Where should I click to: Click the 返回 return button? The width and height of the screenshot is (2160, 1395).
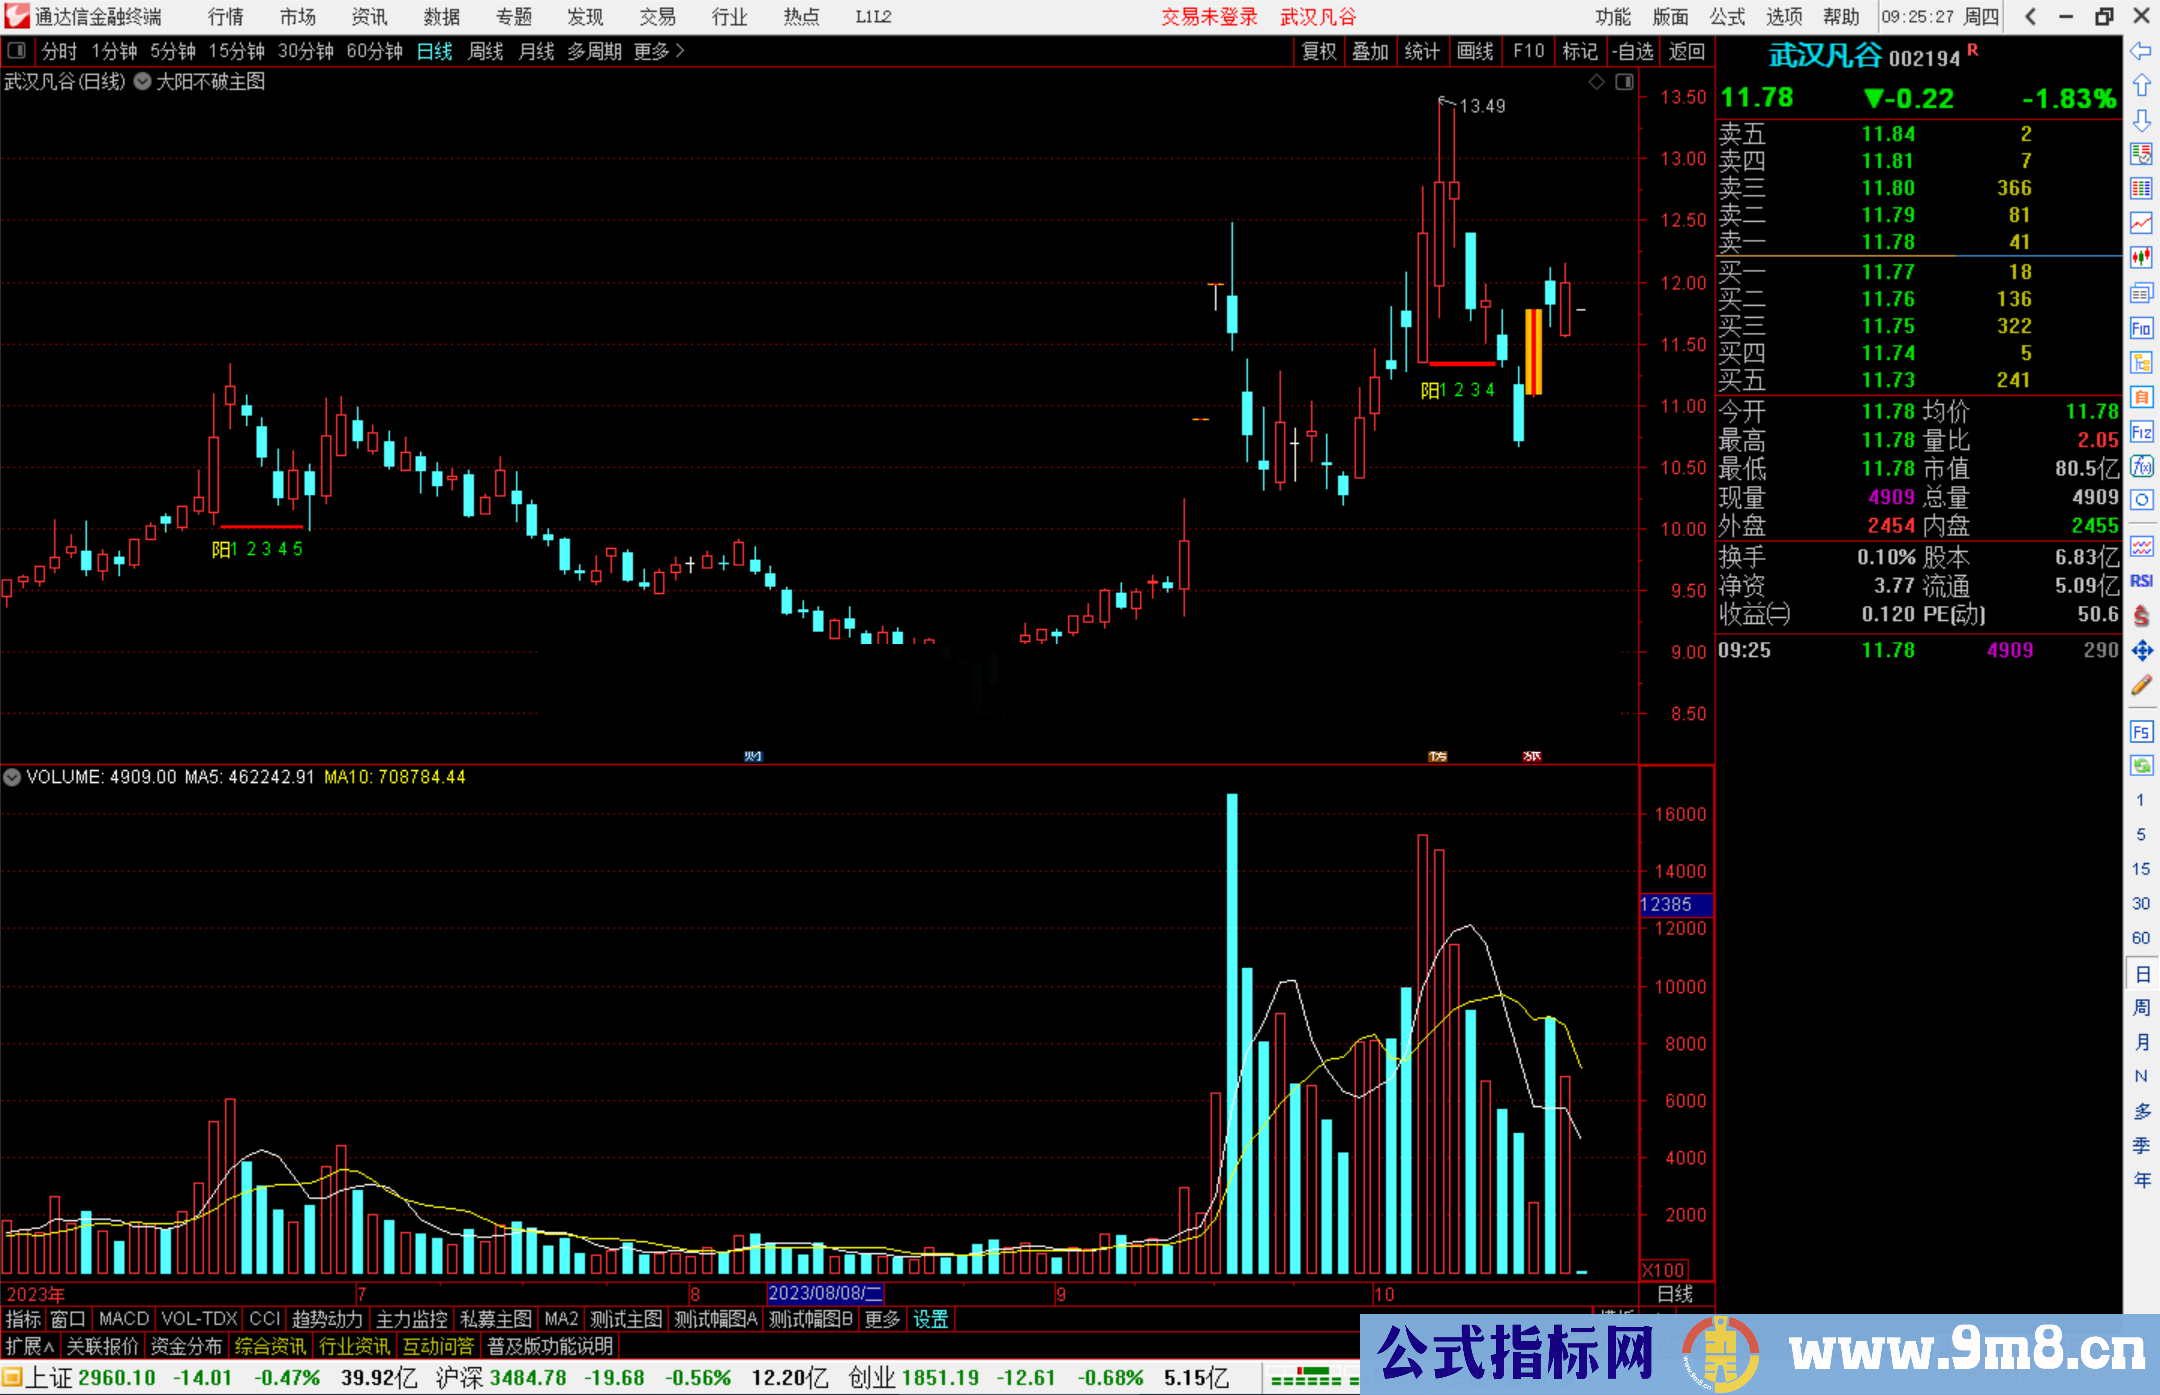[x=1687, y=51]
